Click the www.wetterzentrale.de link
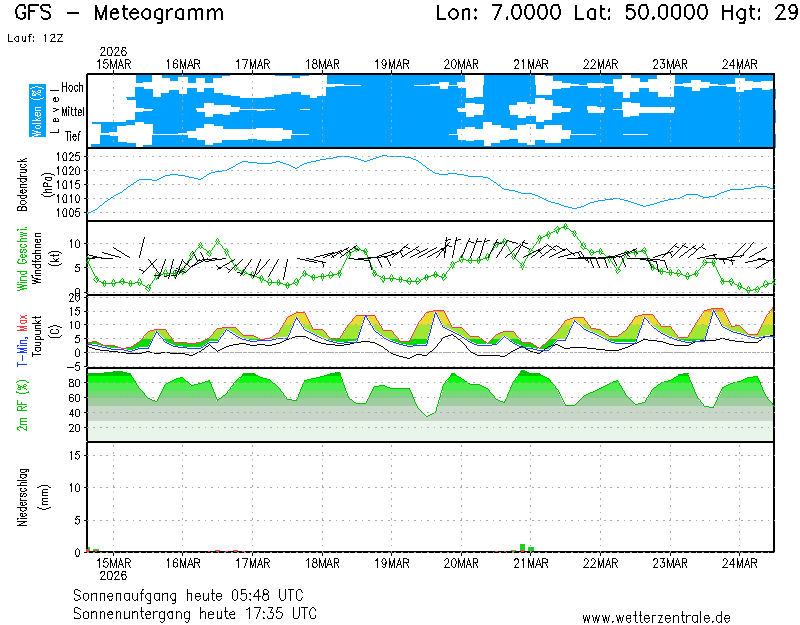Image resolution: width=800 pixels, height=625 pixels. pos(656,618)
